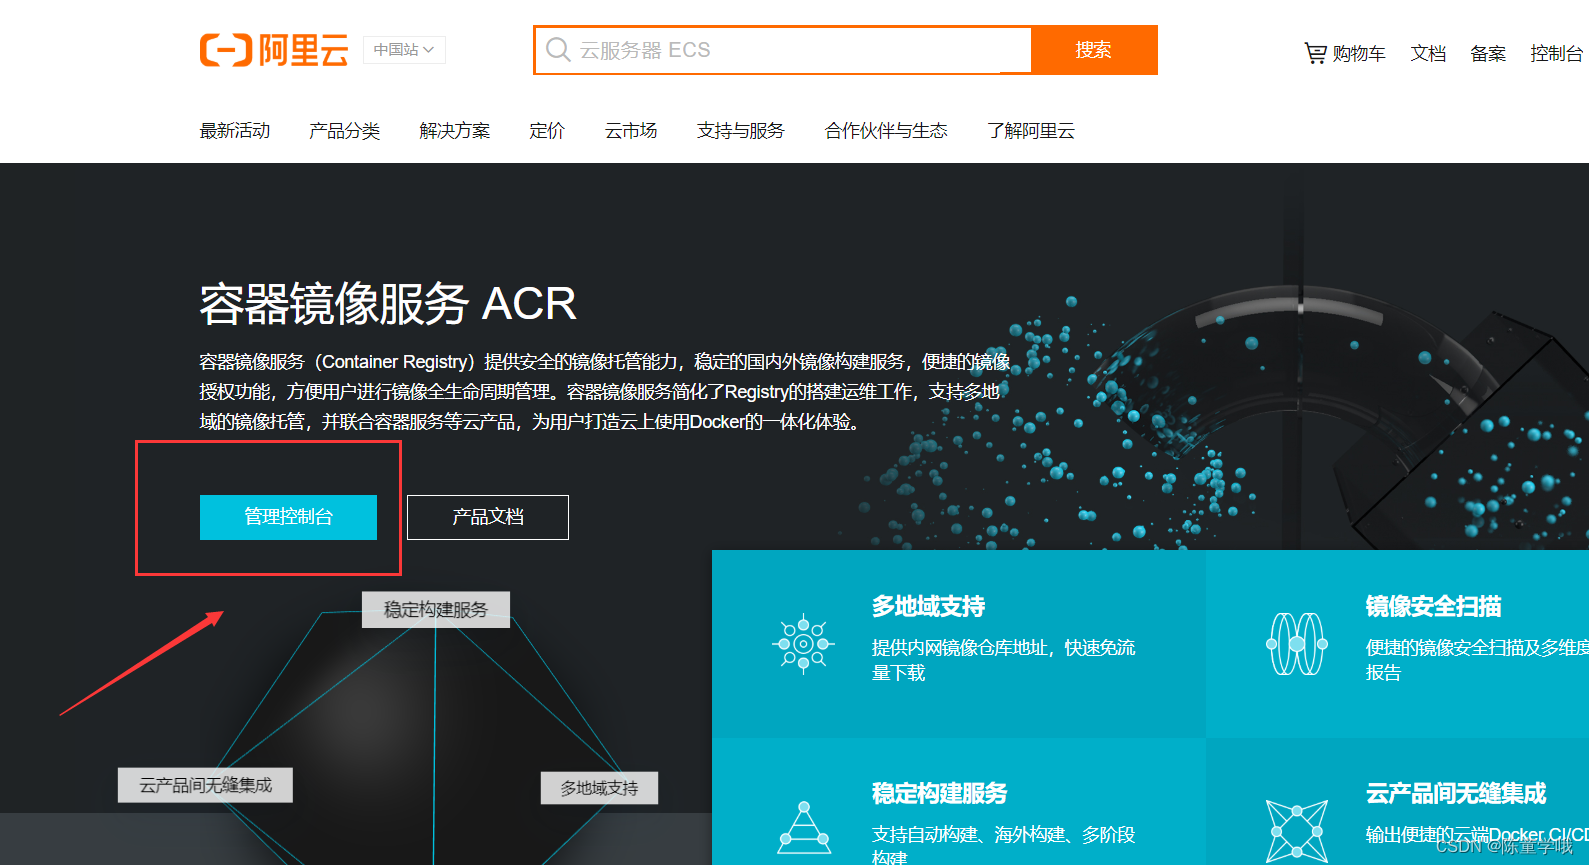Screen dimensions: 1589x865
Task: Open the 中国站 region dropdown
Action: pos(404,50)
